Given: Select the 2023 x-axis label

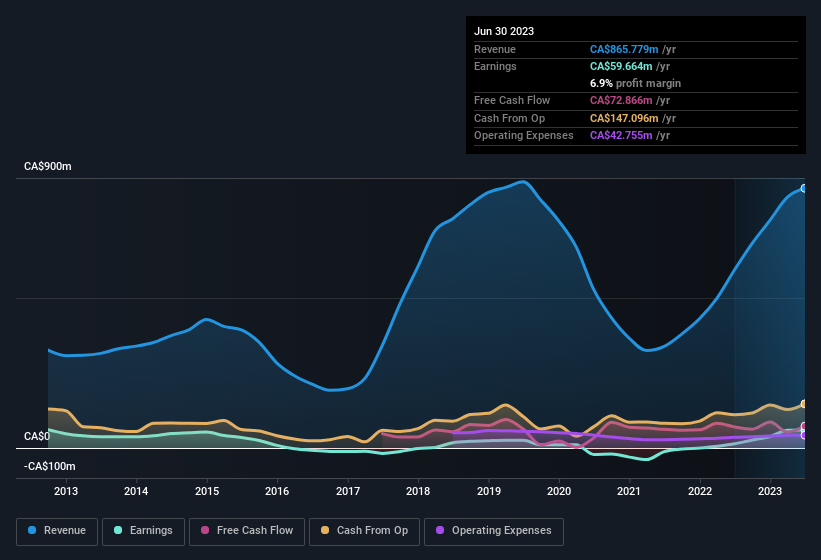Looking at the screenshot, I should pyautogui.click(x=770, y=491).
